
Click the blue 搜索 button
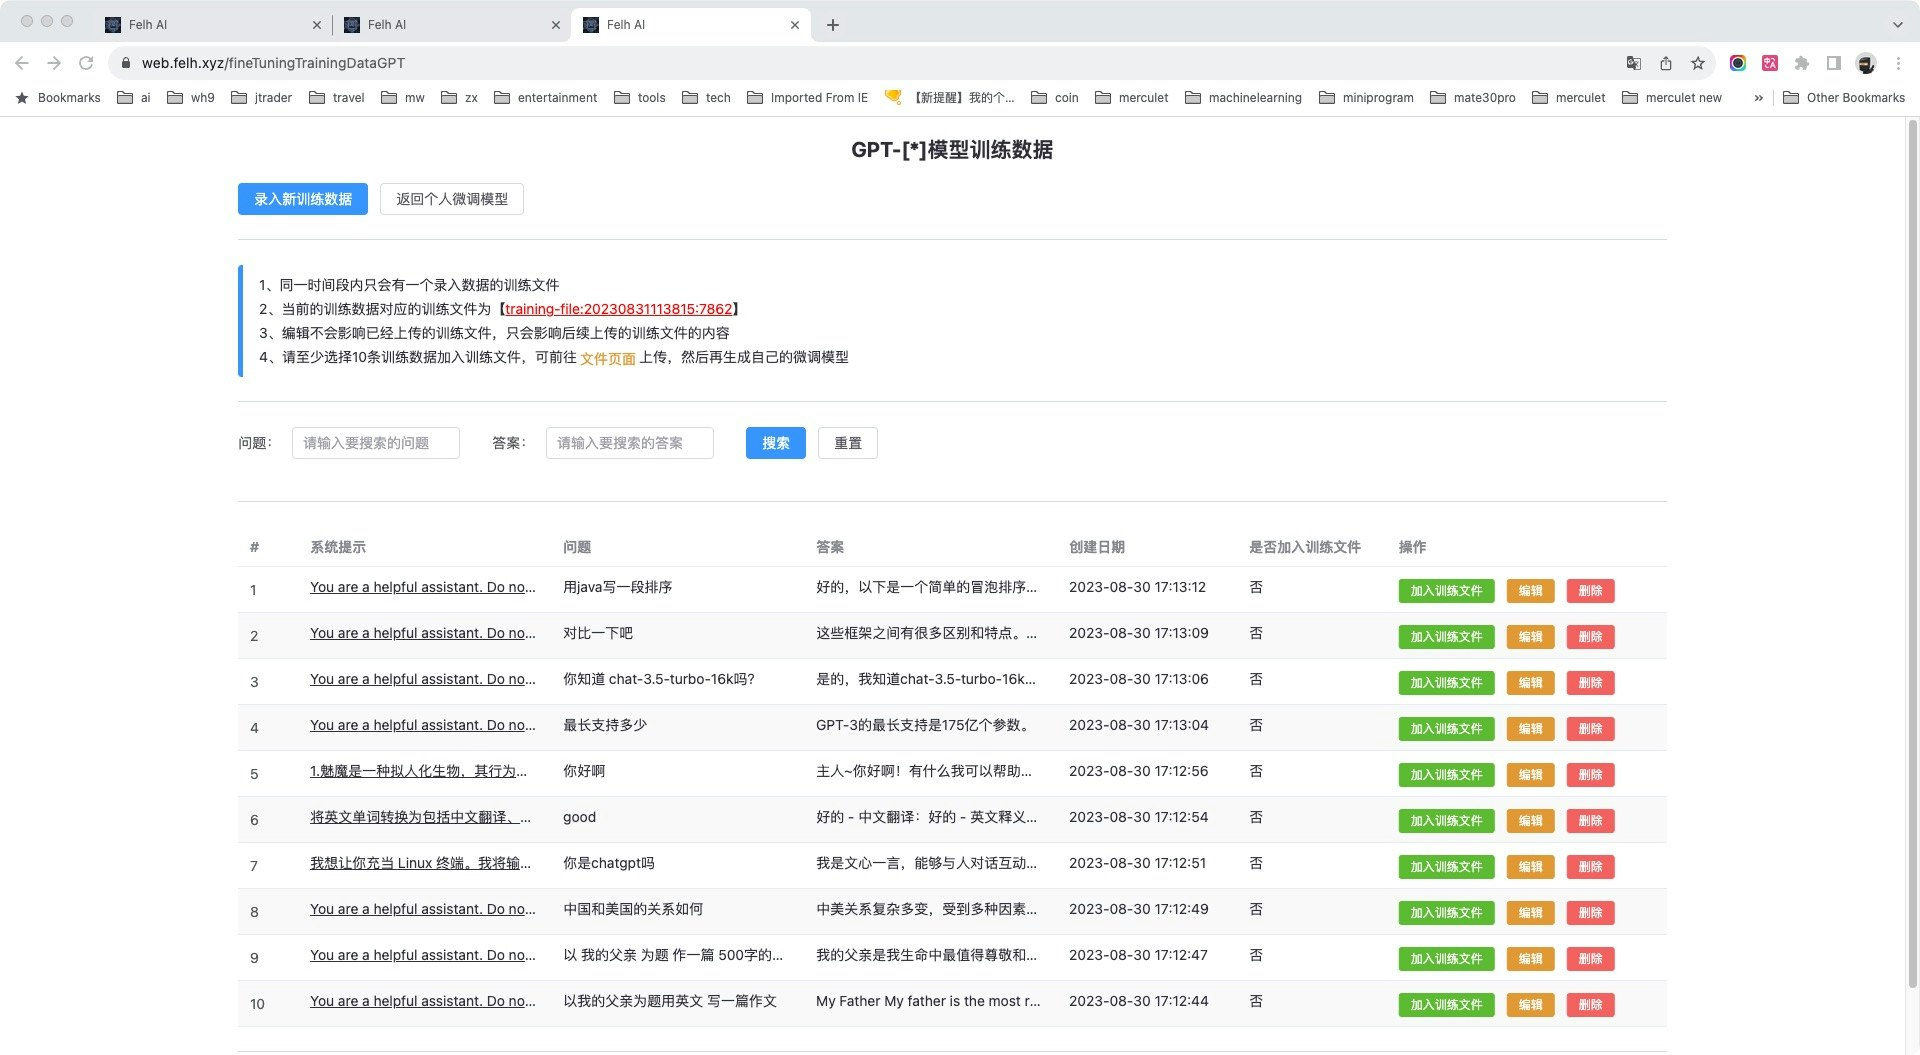pyautogui.click(x=776, y=443)
